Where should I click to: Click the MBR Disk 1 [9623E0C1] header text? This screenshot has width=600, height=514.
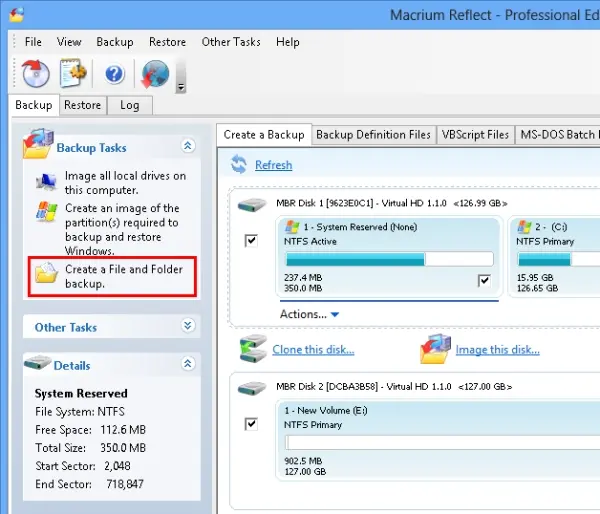pyautogui.click(x=391, y=203)
